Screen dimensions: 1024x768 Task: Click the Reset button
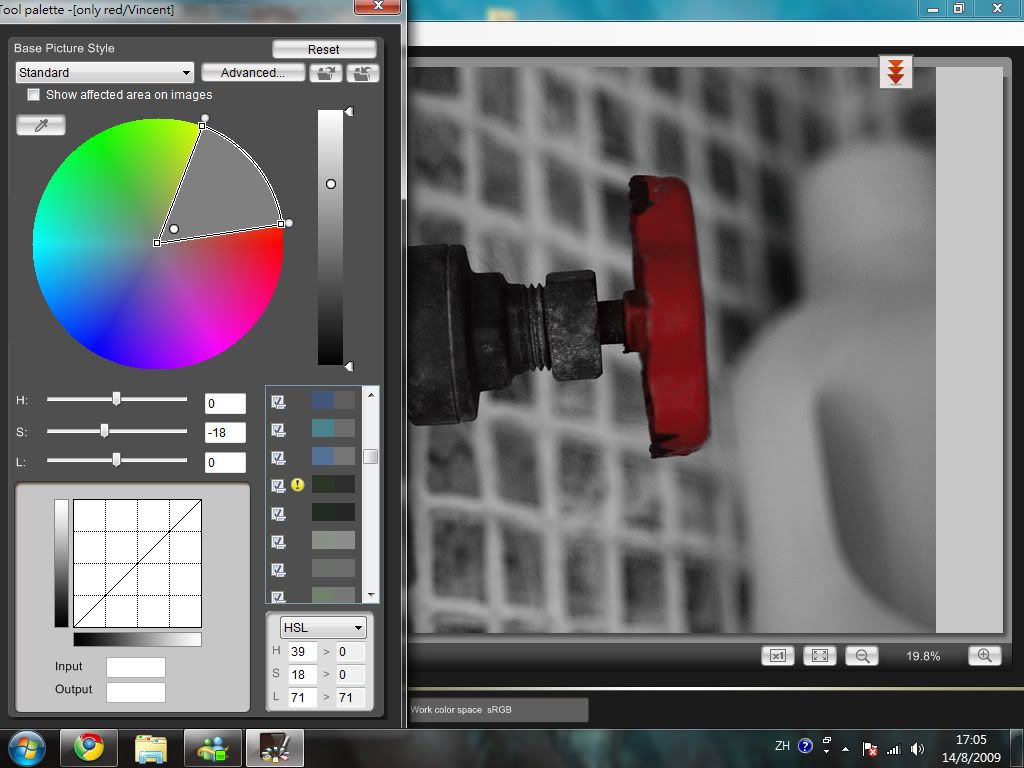tap(323, 49)
